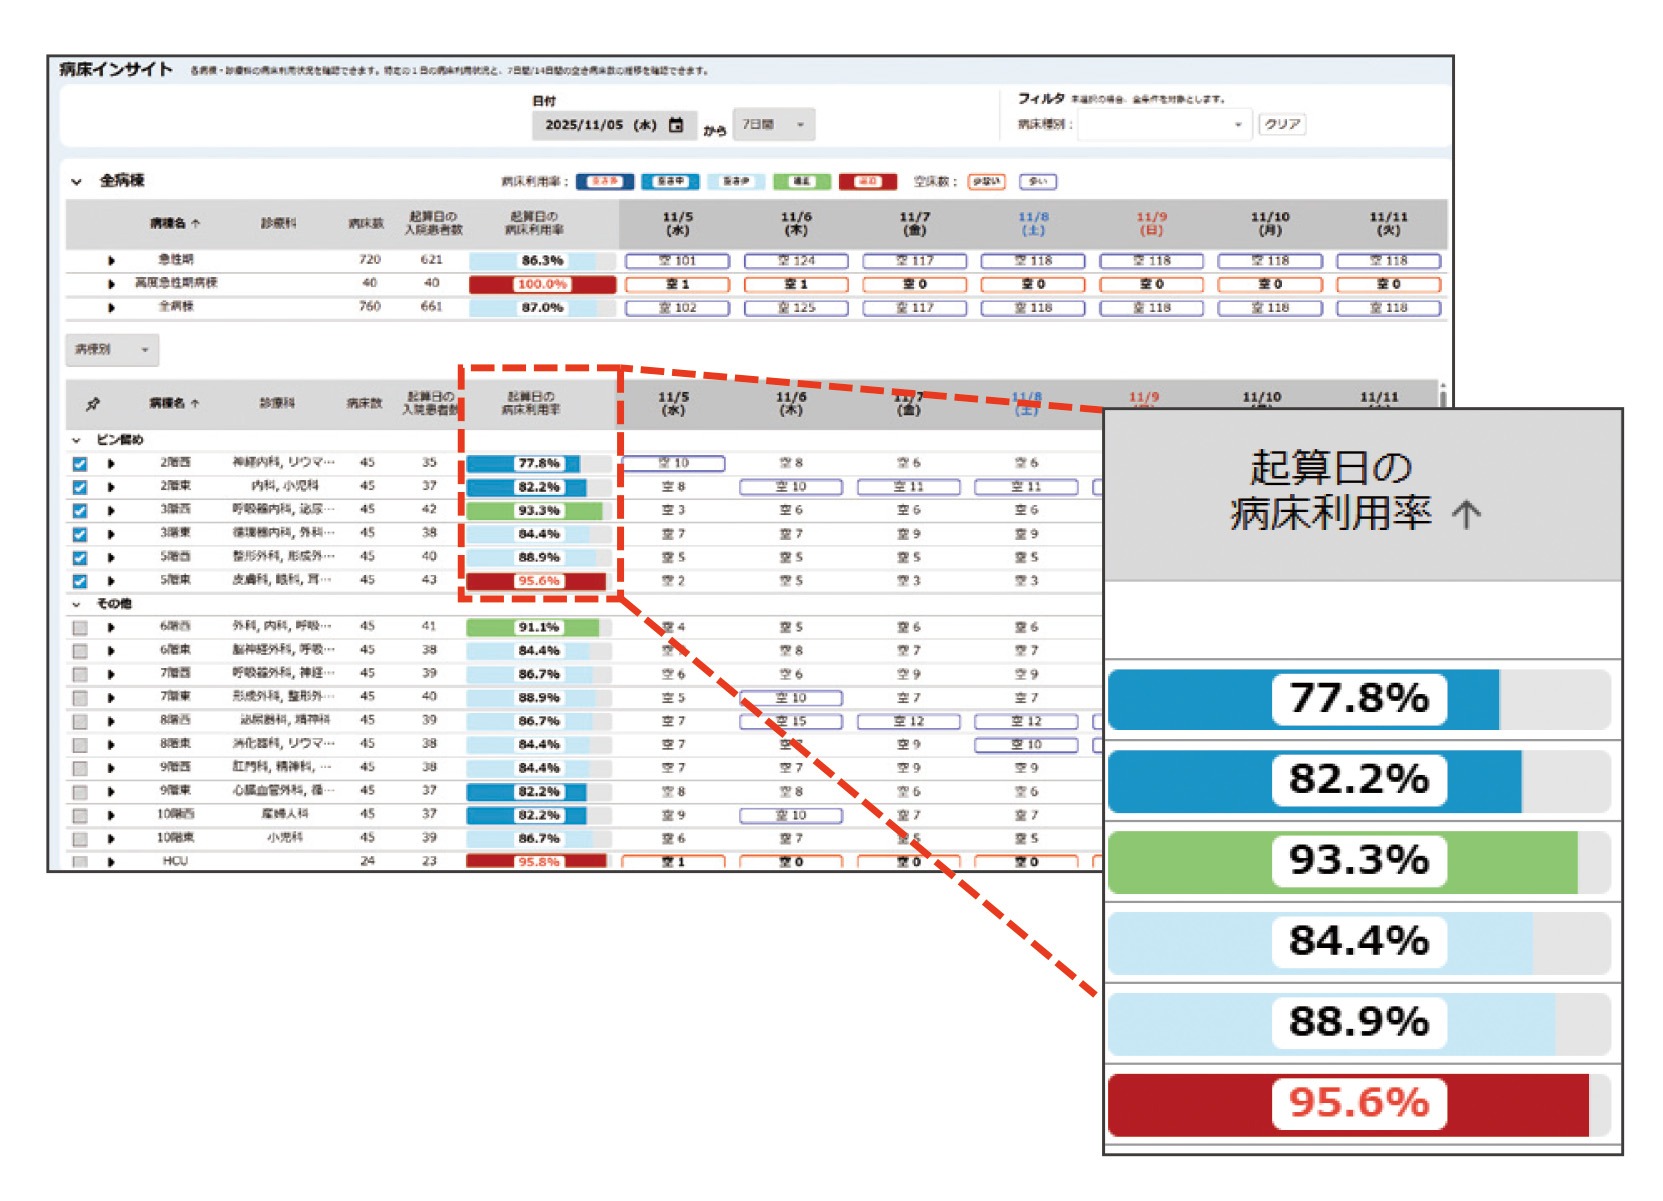1663x1201 pixels.
Task: Open the 7日間 period dropdown
Action: pos(773,125)
